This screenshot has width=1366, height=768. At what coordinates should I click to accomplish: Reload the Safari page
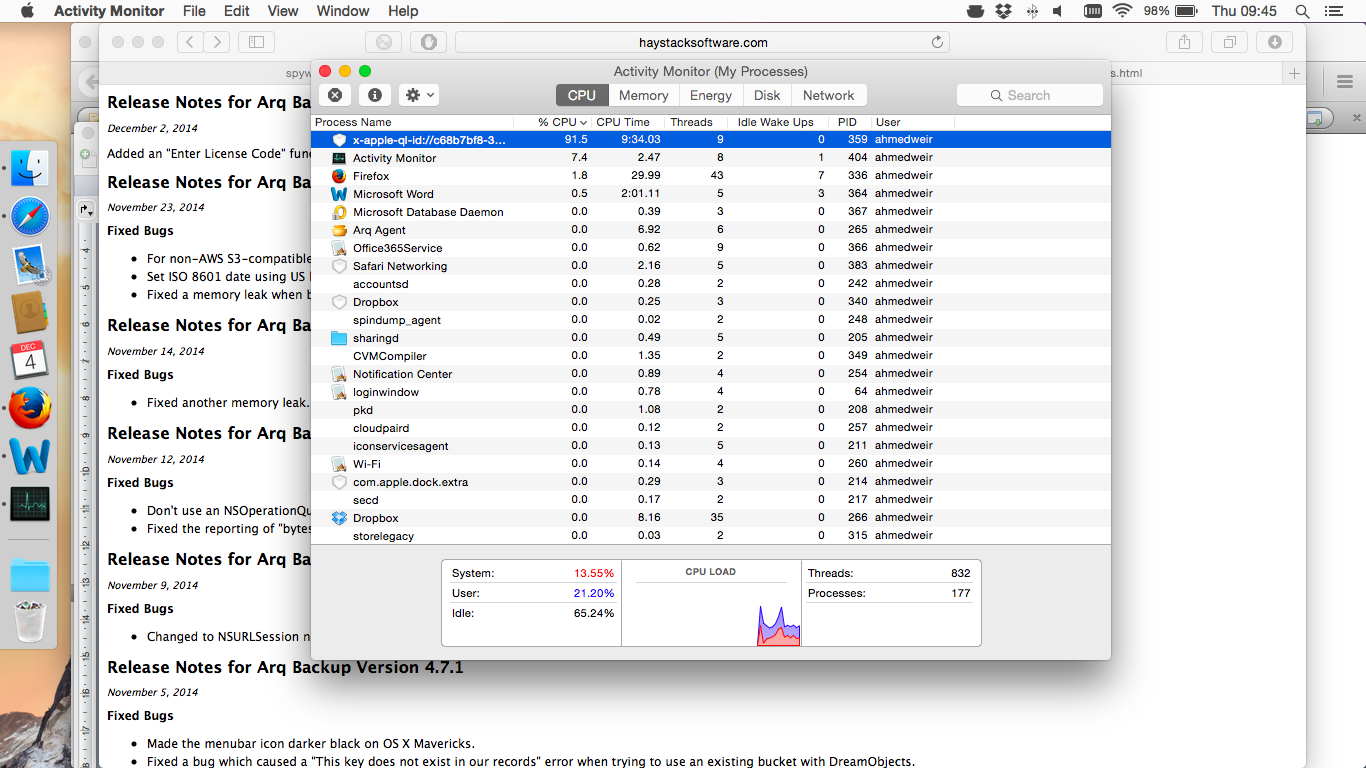937,42
